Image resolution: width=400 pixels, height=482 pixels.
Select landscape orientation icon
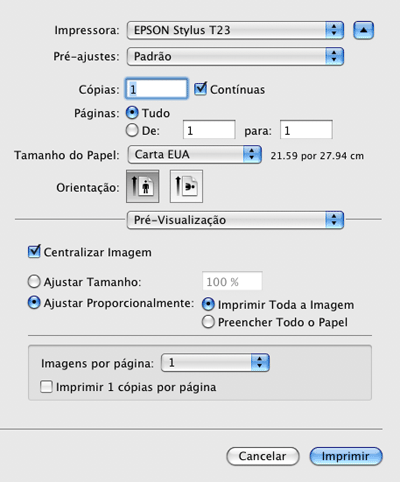click(186, 186)
